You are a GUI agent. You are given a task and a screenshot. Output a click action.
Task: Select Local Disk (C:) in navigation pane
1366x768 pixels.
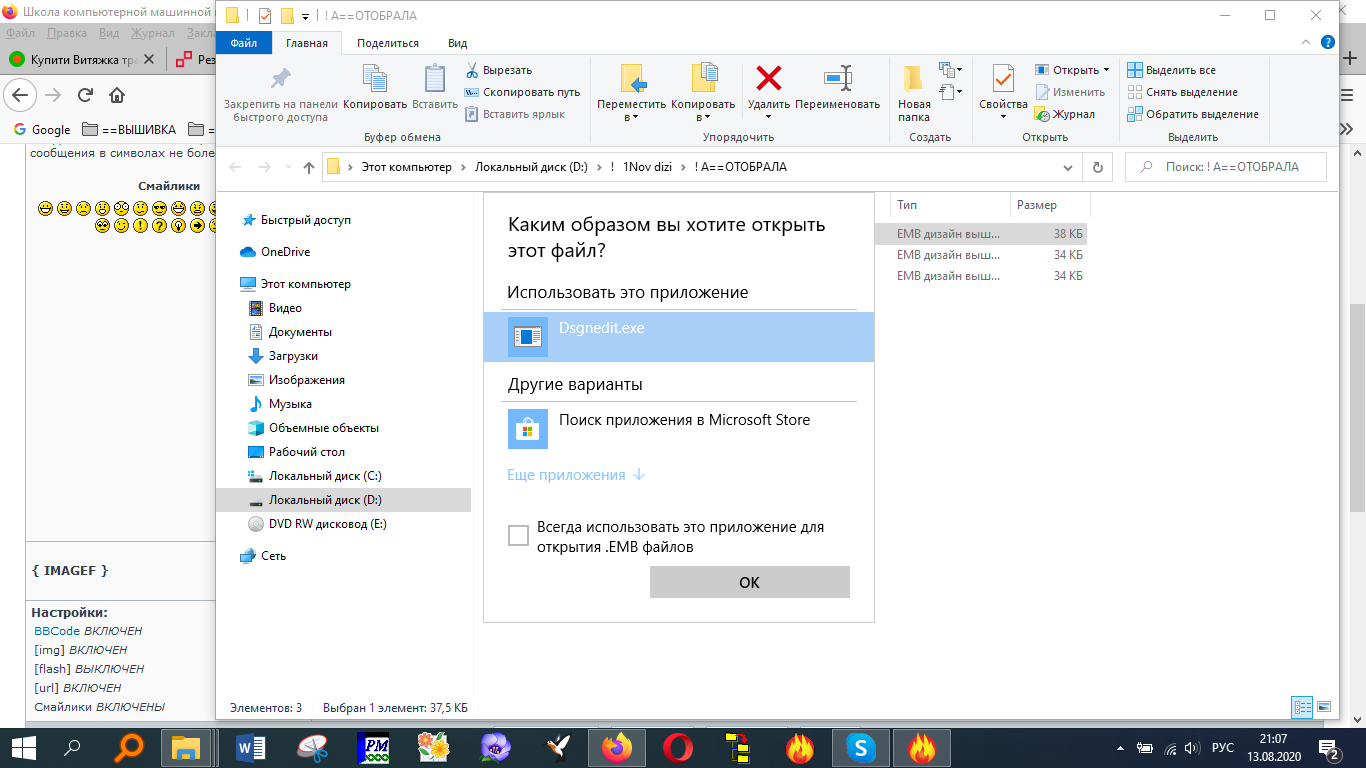click(x=324, y=476)
